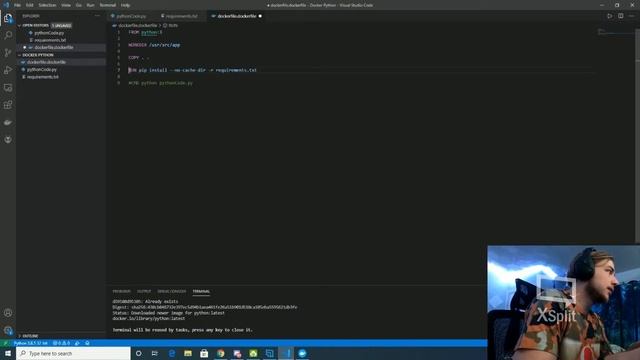Click the Windows Start button
Viewport: 640px width, 360px height.
(x=8, y=353)
